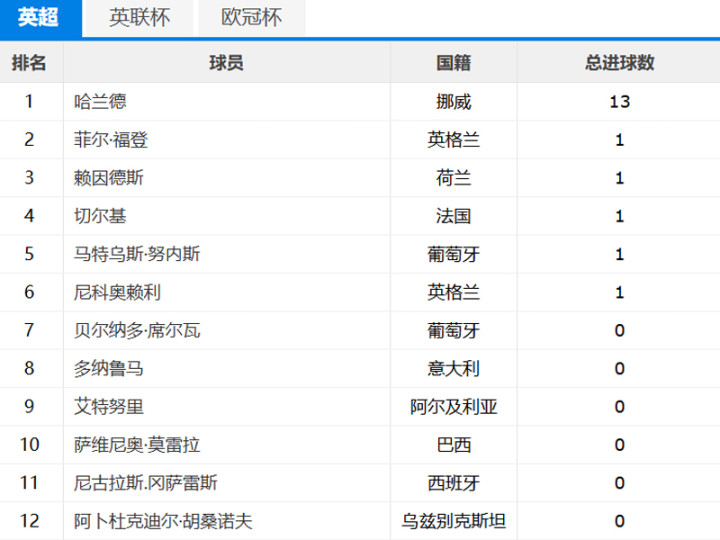Select player name 切尔基
This screenshot has height=540, width=720.
pos(100,216)
